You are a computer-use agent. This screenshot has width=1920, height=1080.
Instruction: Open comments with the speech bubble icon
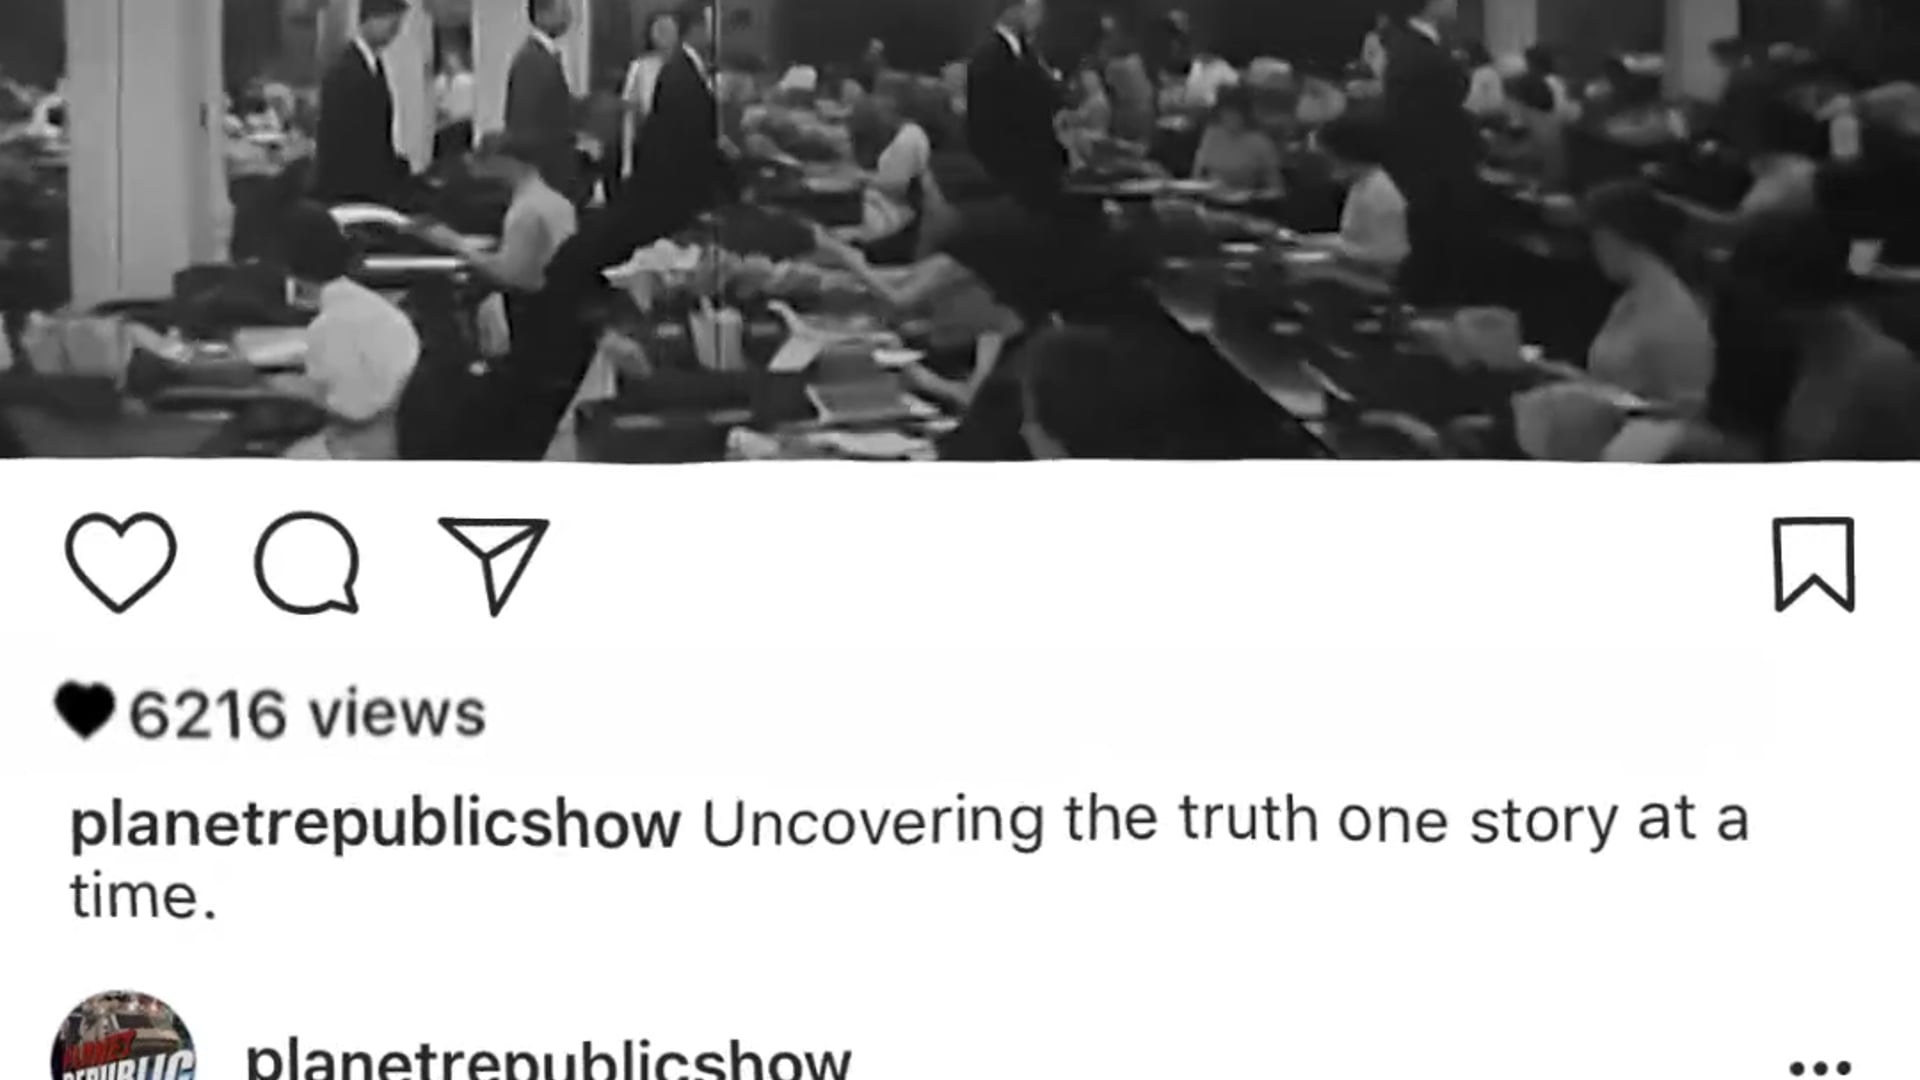tap(307, 562)
